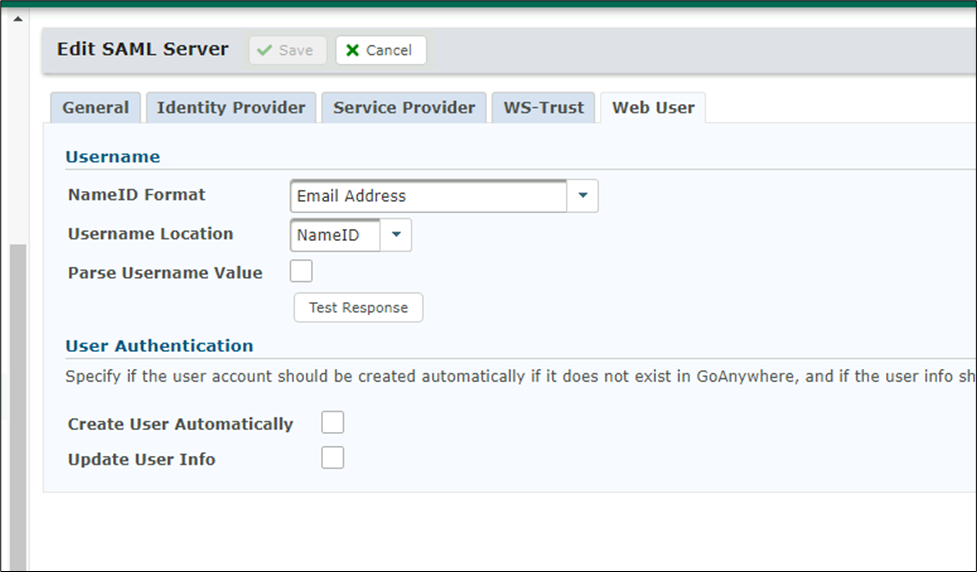This screenshot has width=977, height=572.
Task: Check Create User Automatically
Action: click(333, 423)
